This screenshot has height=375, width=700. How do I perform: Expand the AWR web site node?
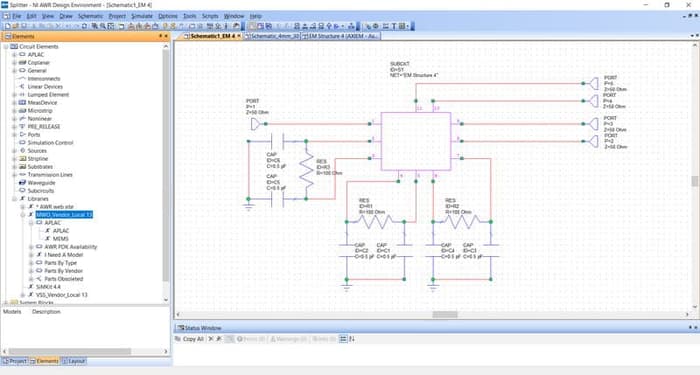[23, 207]
